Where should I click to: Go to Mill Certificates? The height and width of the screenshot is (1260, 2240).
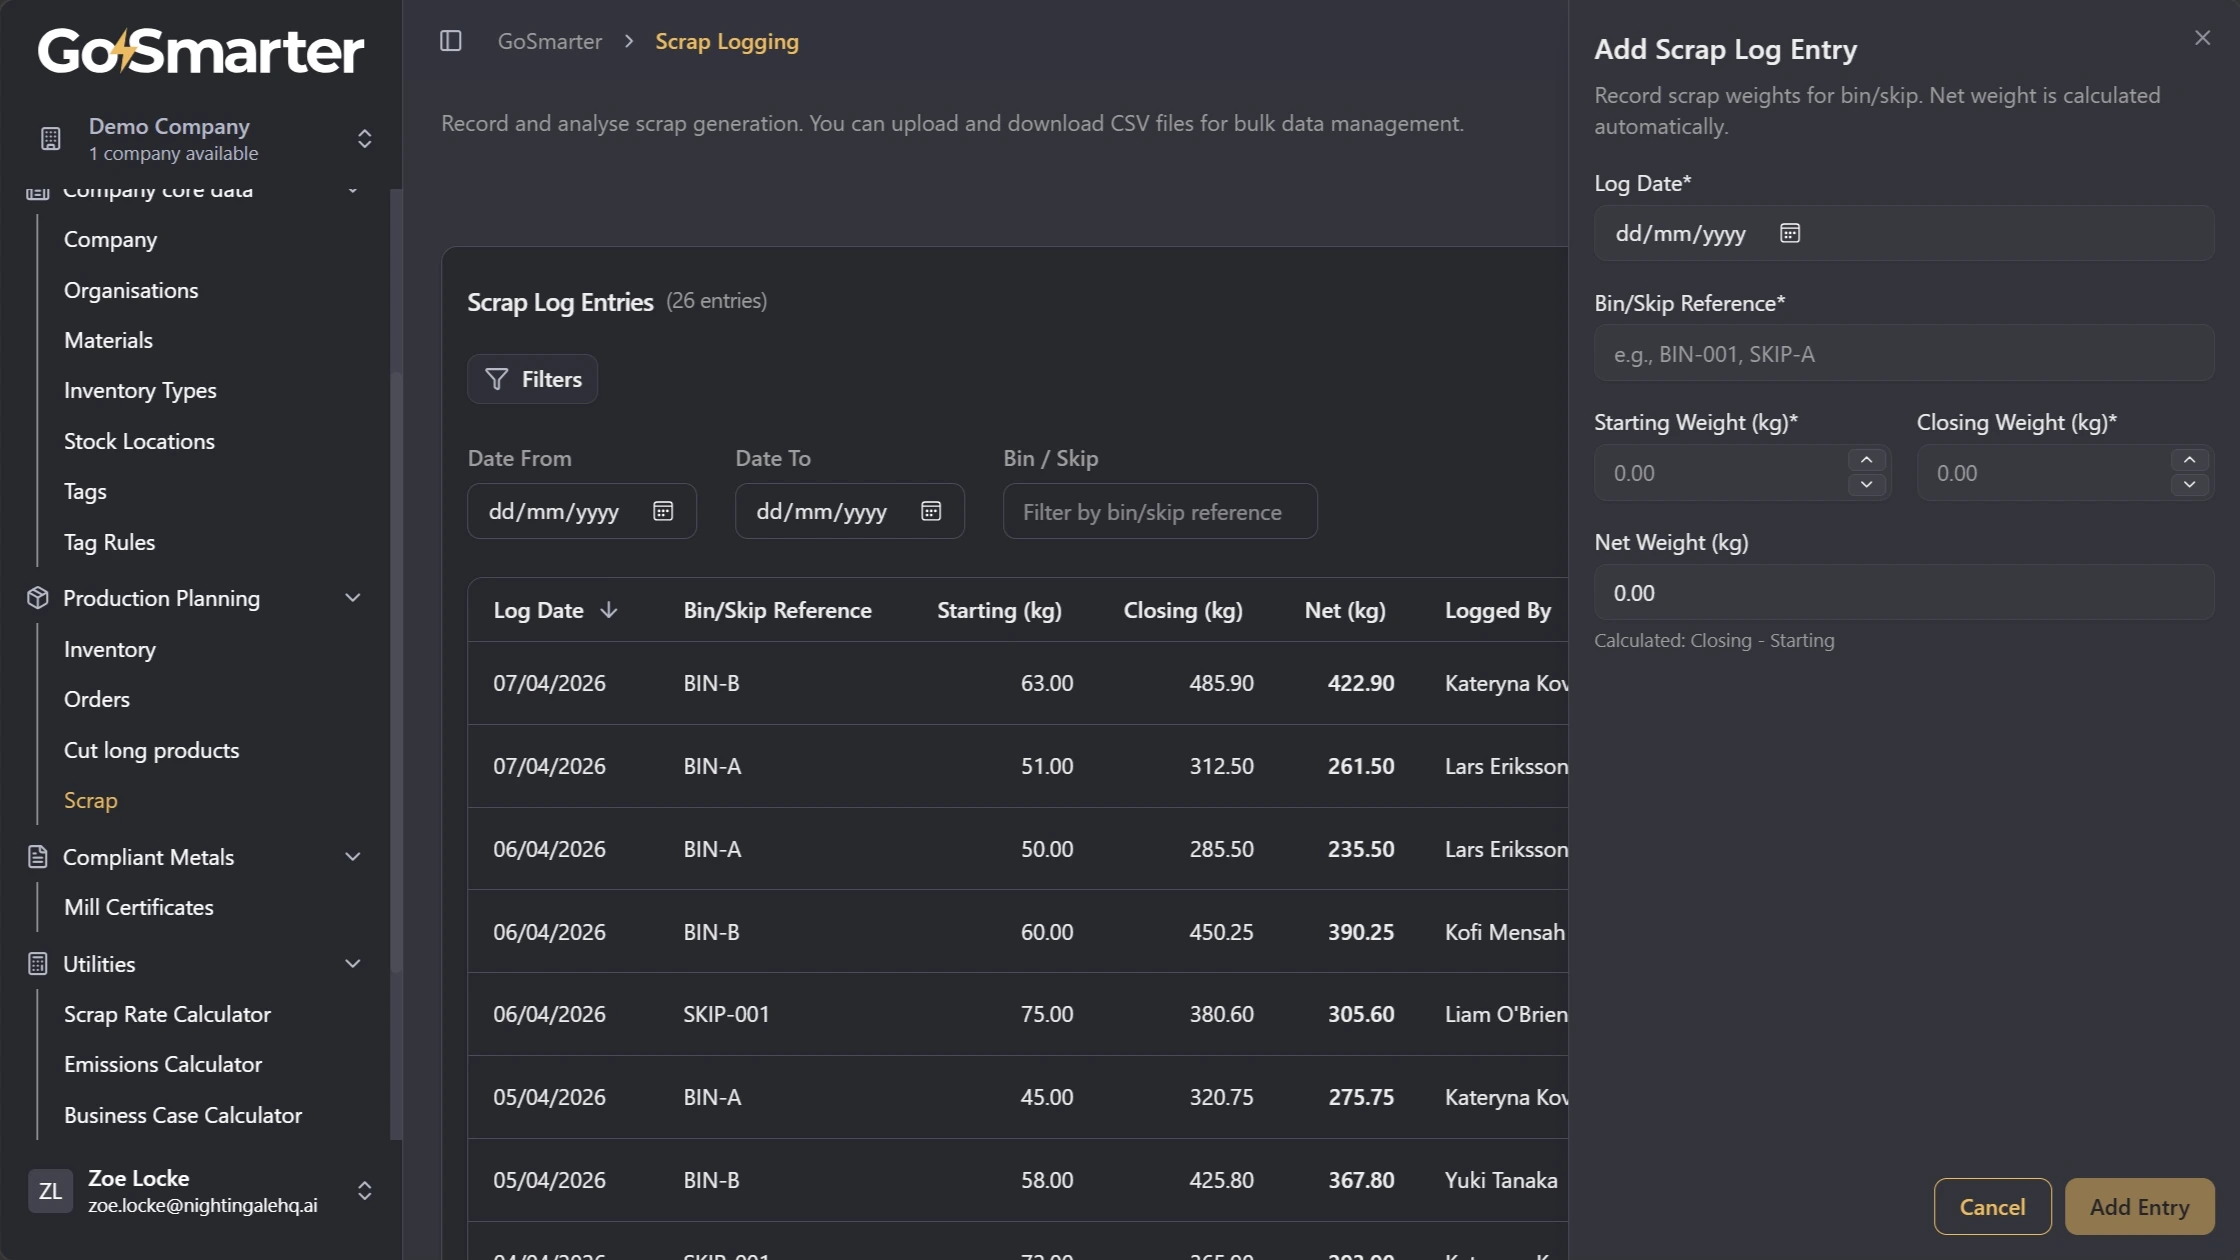tap(138, 907)
